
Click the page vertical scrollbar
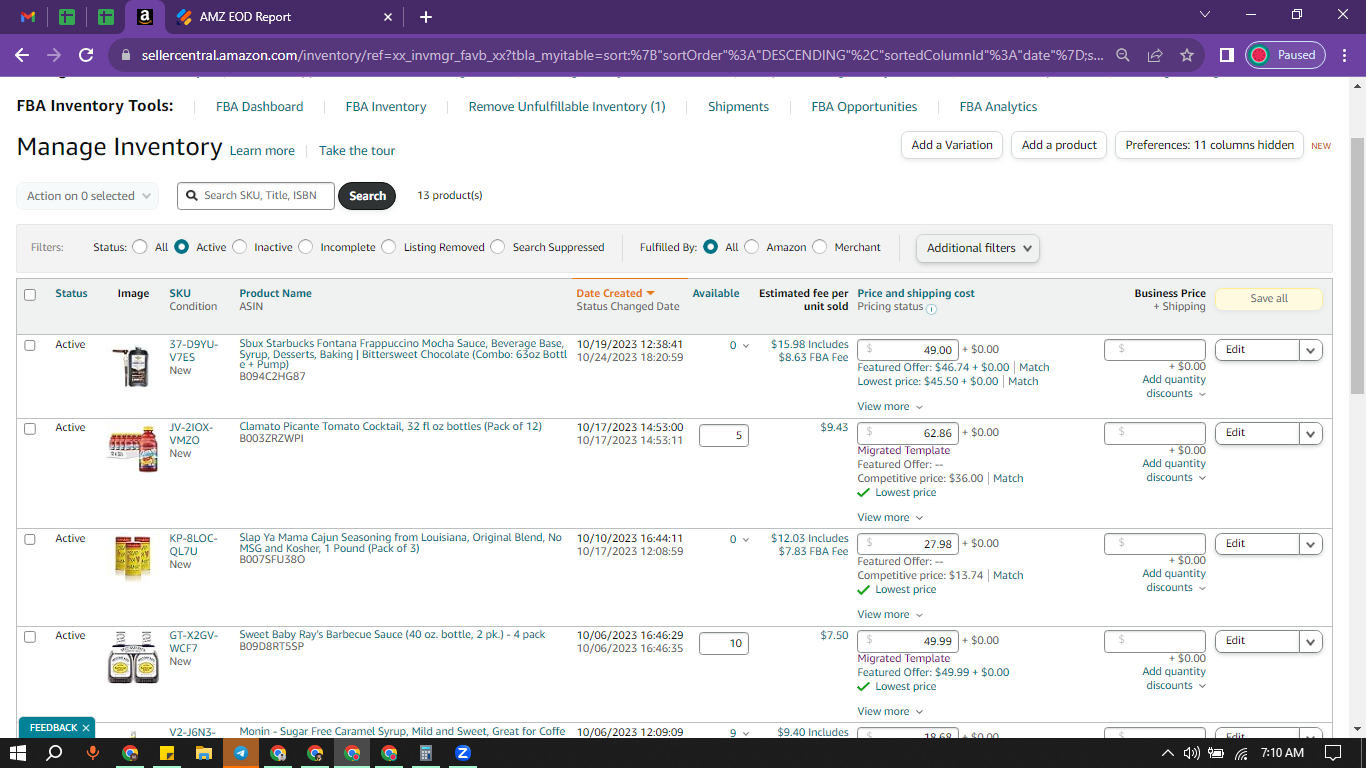click(x=1357, y=265)
